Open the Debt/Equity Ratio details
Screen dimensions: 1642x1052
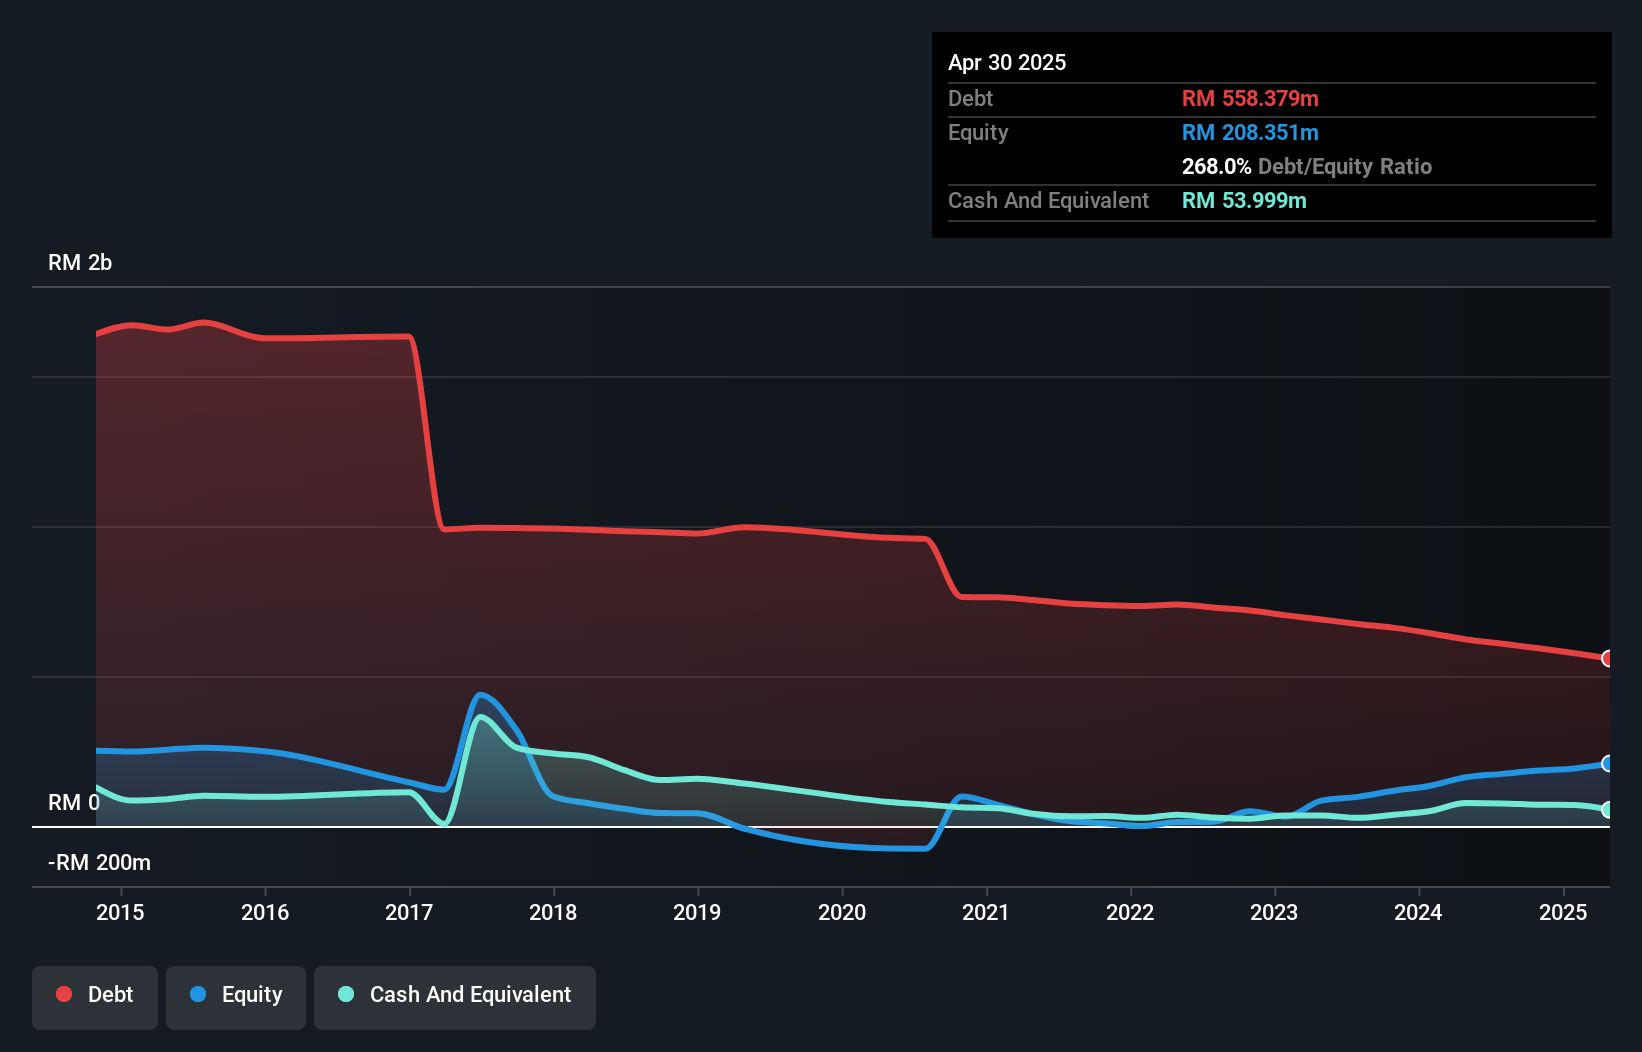click(1345, 166)
